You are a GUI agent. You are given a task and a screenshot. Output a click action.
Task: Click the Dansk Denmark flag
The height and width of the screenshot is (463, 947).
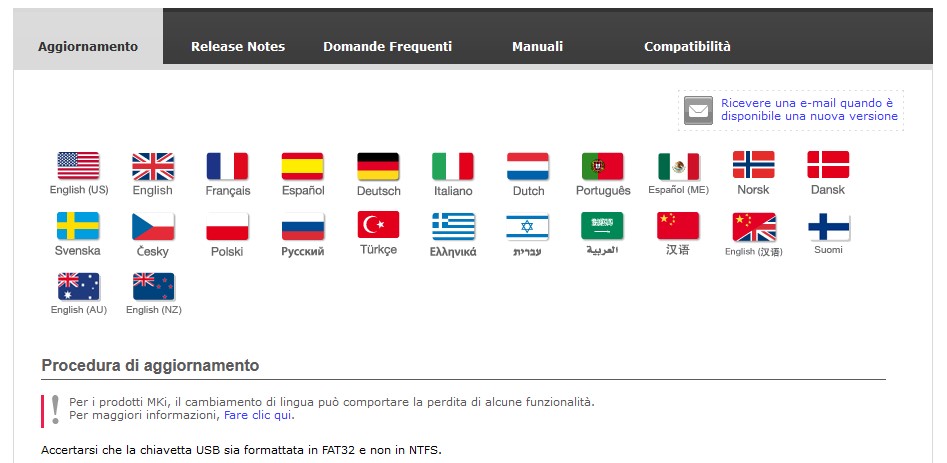pos(829,165)
